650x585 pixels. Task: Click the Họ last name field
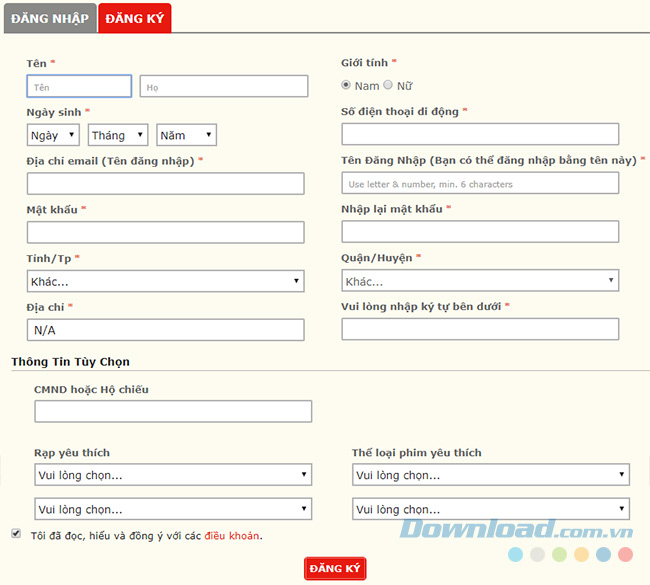[223, 87]
